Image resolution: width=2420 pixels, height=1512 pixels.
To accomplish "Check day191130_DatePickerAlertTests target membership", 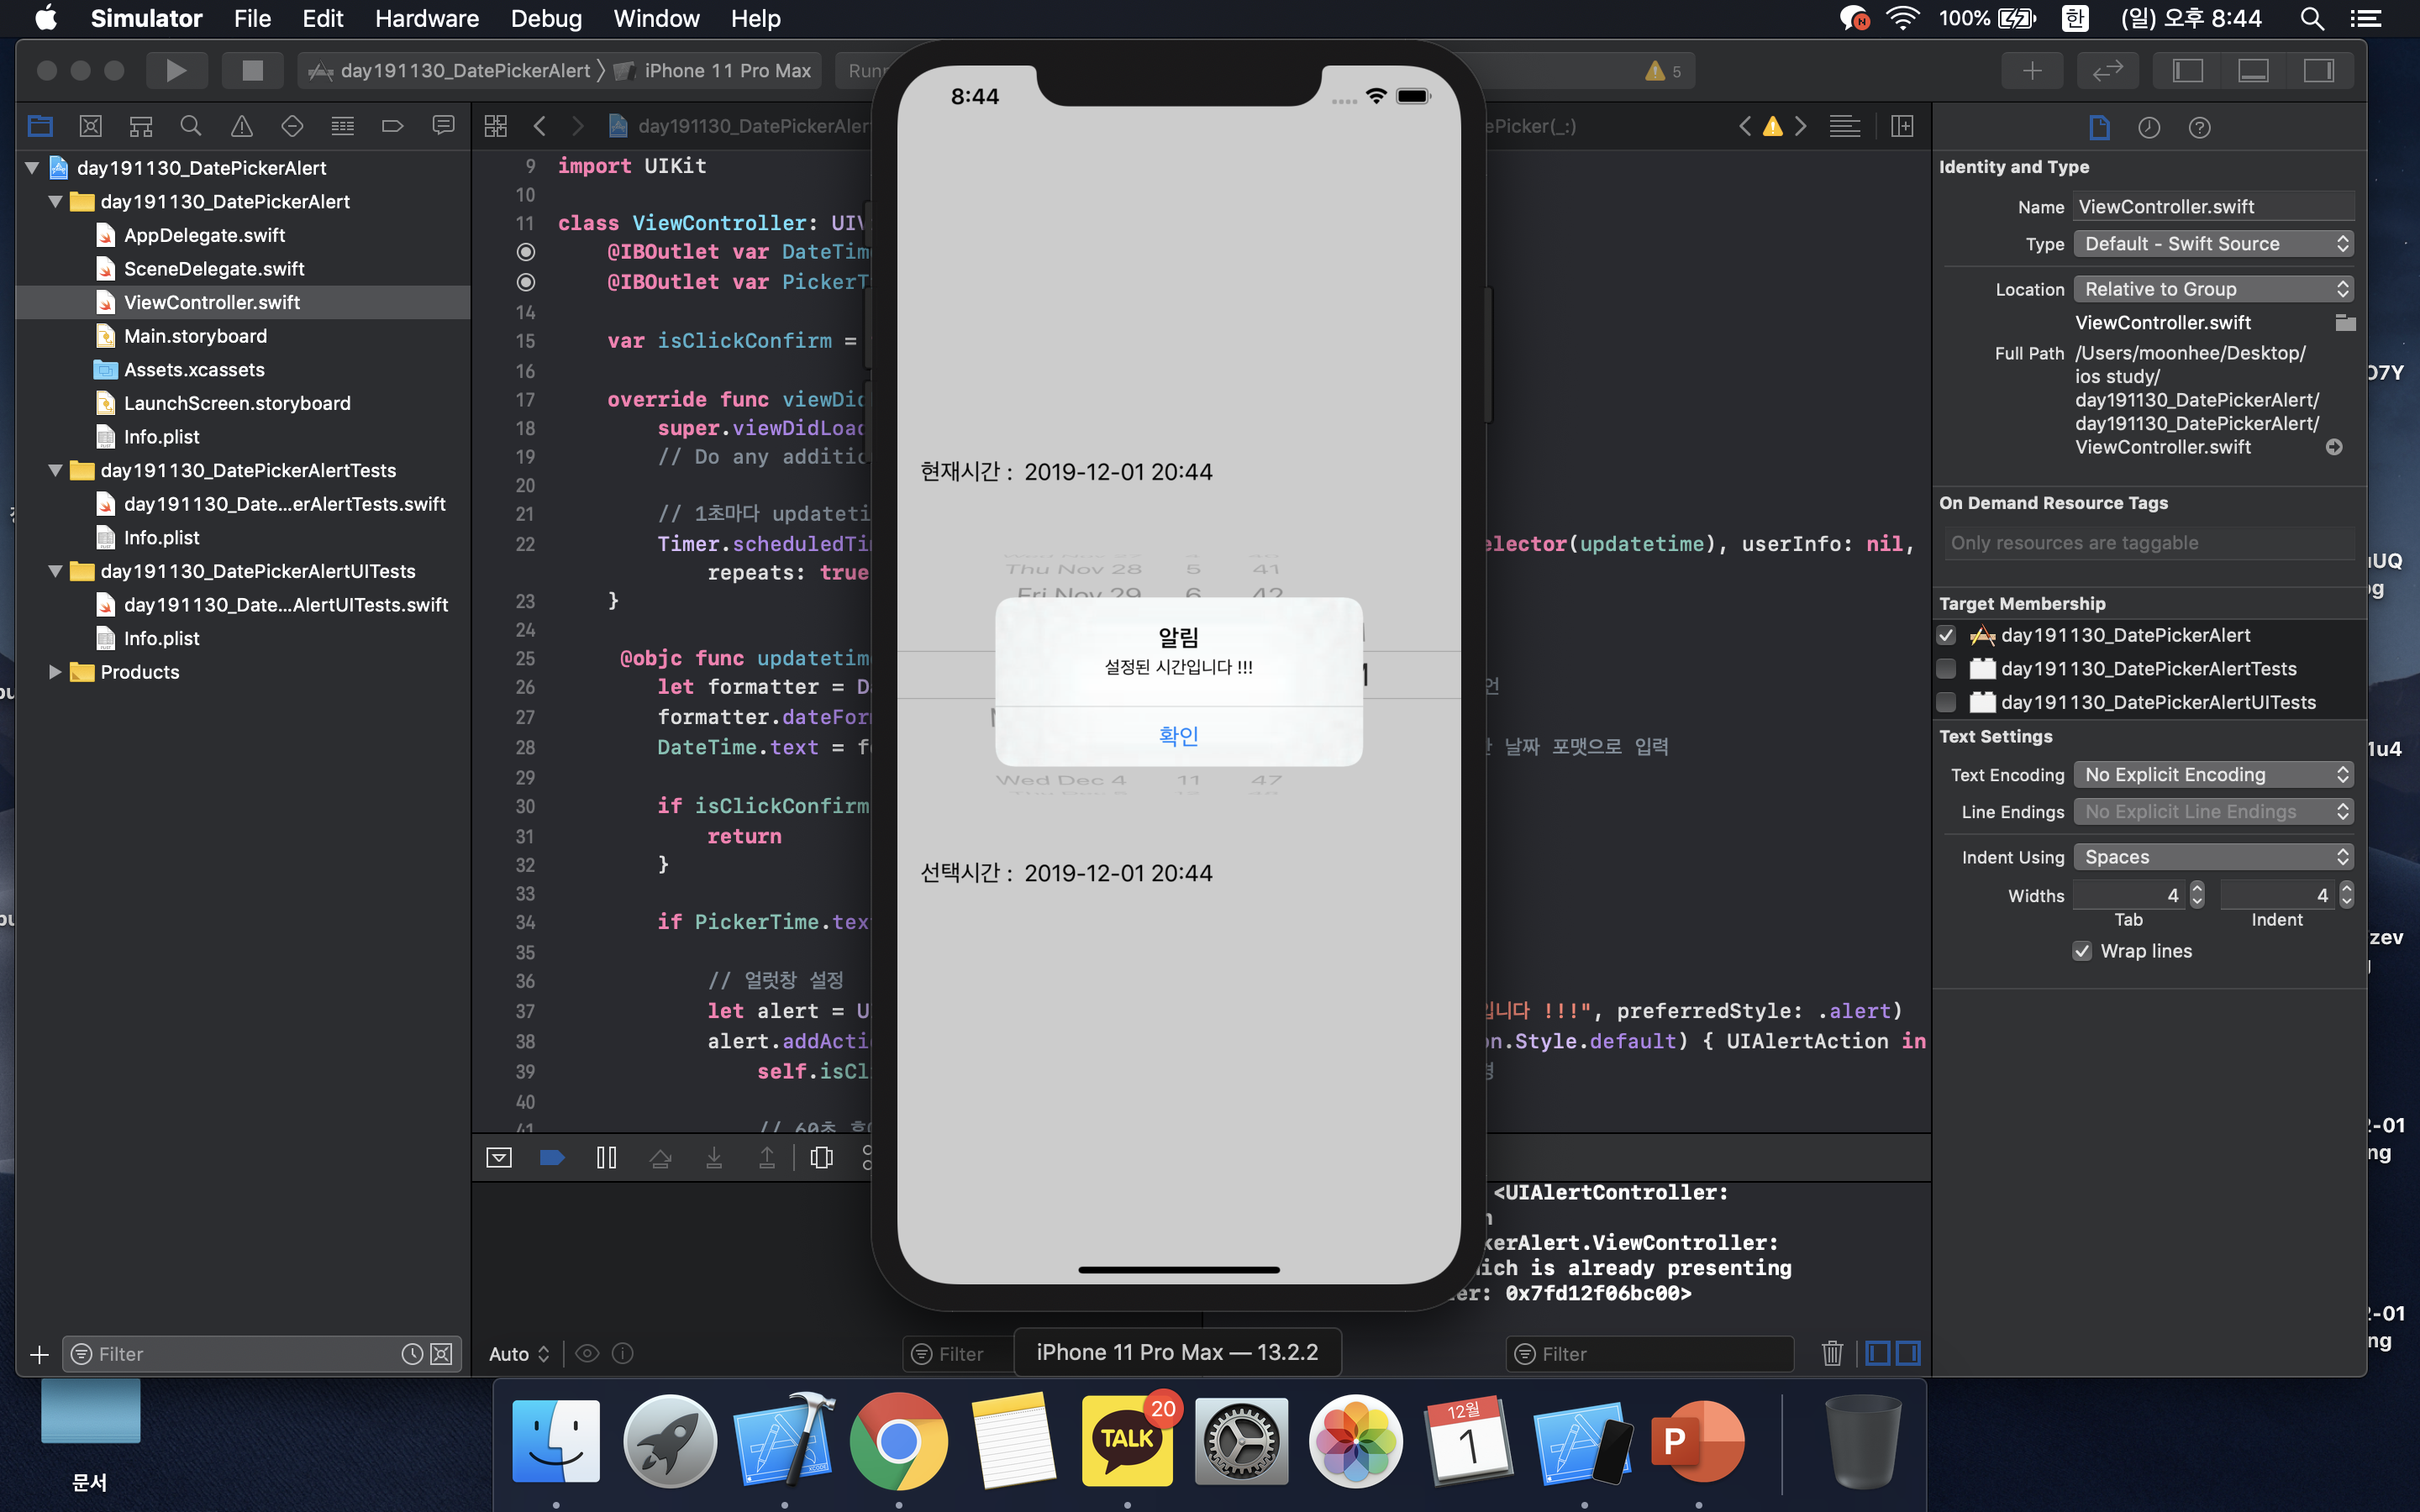I will (x=1946, y=669).
